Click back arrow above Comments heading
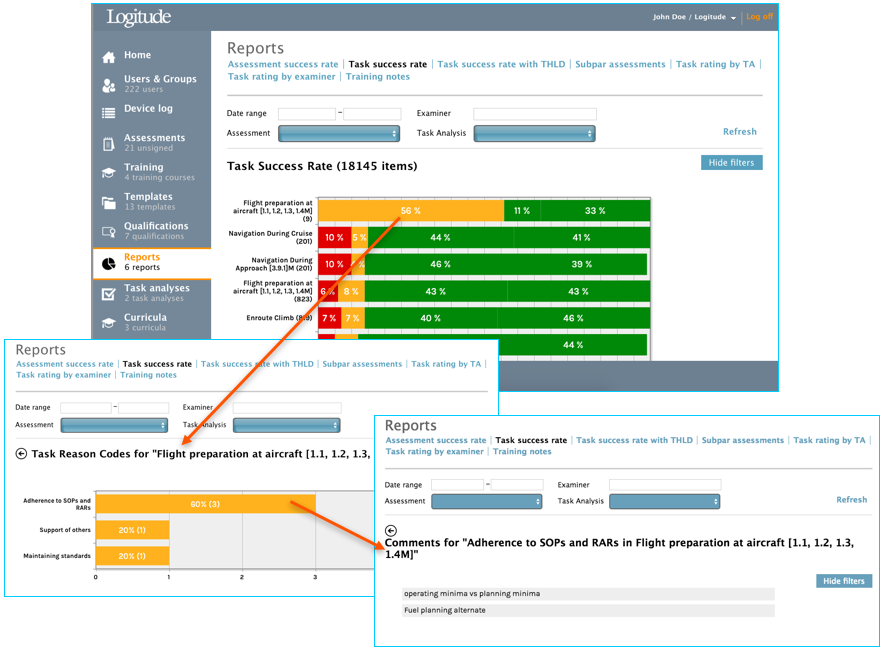Viewport: 882px width, 650px height. (x=391, y=530)
